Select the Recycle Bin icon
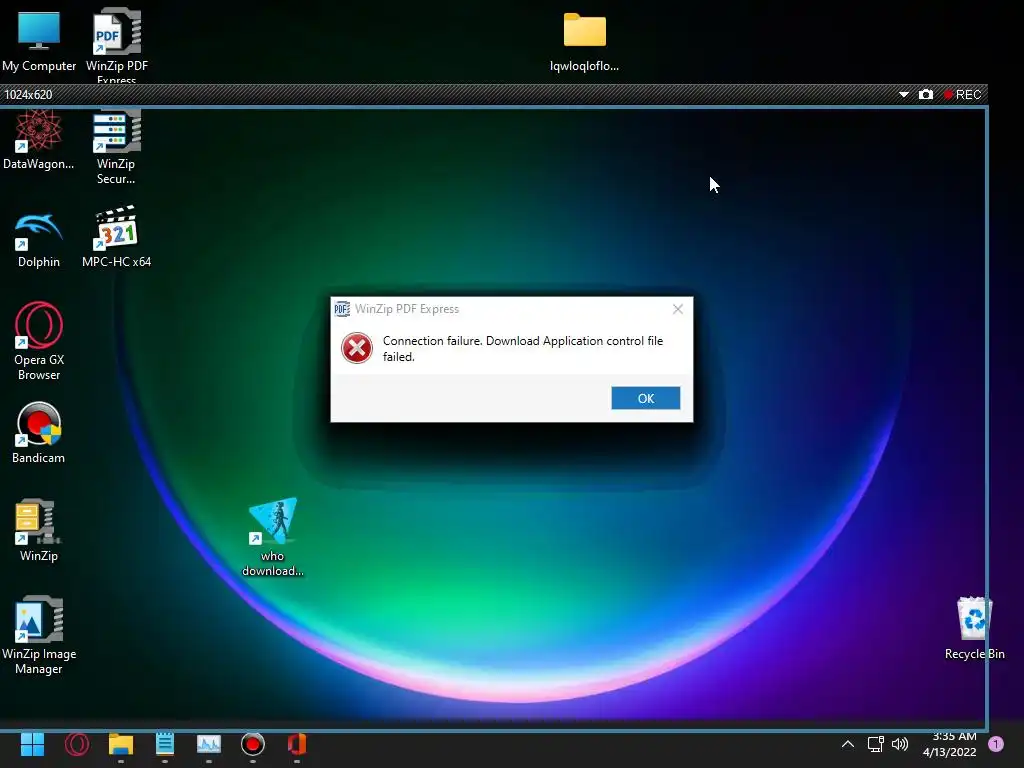This screenshot has width=1024, height=768. pyautogui.click(x=974, y=628)
